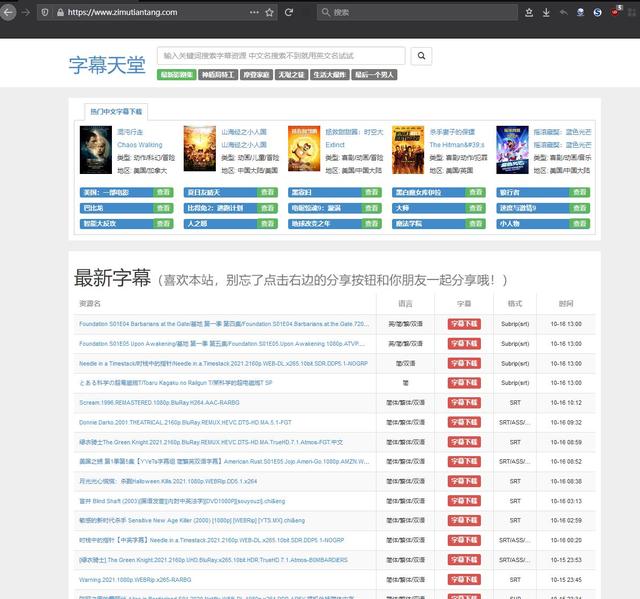This screenshot has width=640, height=599.
Task: Click the 神盾局特工 tag
Action: 218,75
